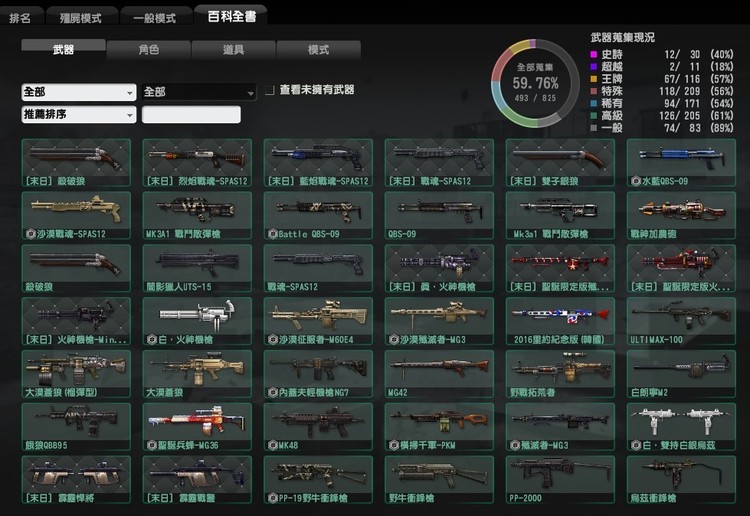Screen dimensions: 750x516
Task: Open the 內蓋夫輕機槍NG7 card
Action: [318, 374]
